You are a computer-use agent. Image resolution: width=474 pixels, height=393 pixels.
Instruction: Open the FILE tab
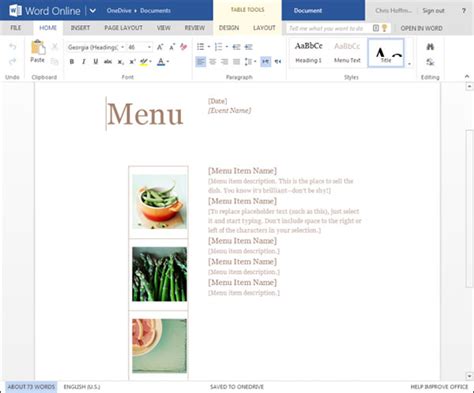tap(16, 28)
